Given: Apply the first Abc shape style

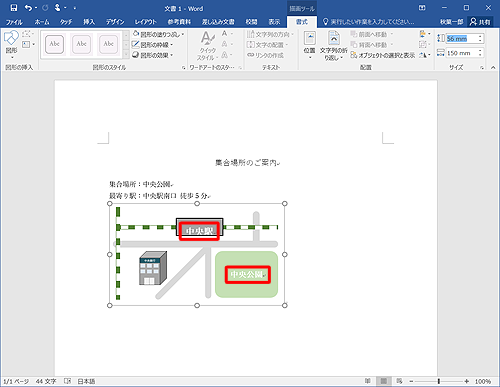Looking at the screenshot, I should click(x=54, y=44).
